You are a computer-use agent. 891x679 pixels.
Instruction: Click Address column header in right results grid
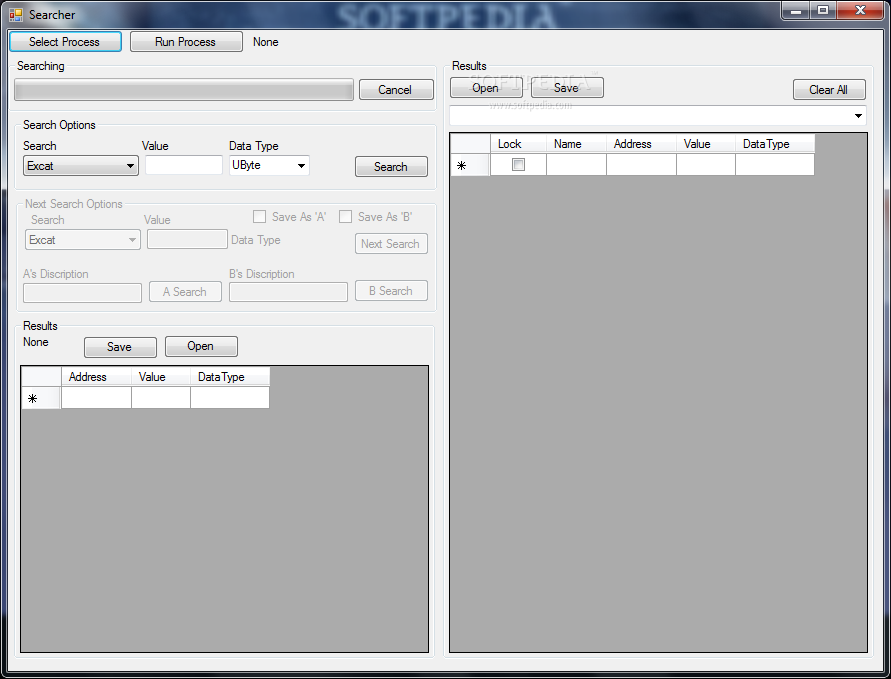coord(642,144)
